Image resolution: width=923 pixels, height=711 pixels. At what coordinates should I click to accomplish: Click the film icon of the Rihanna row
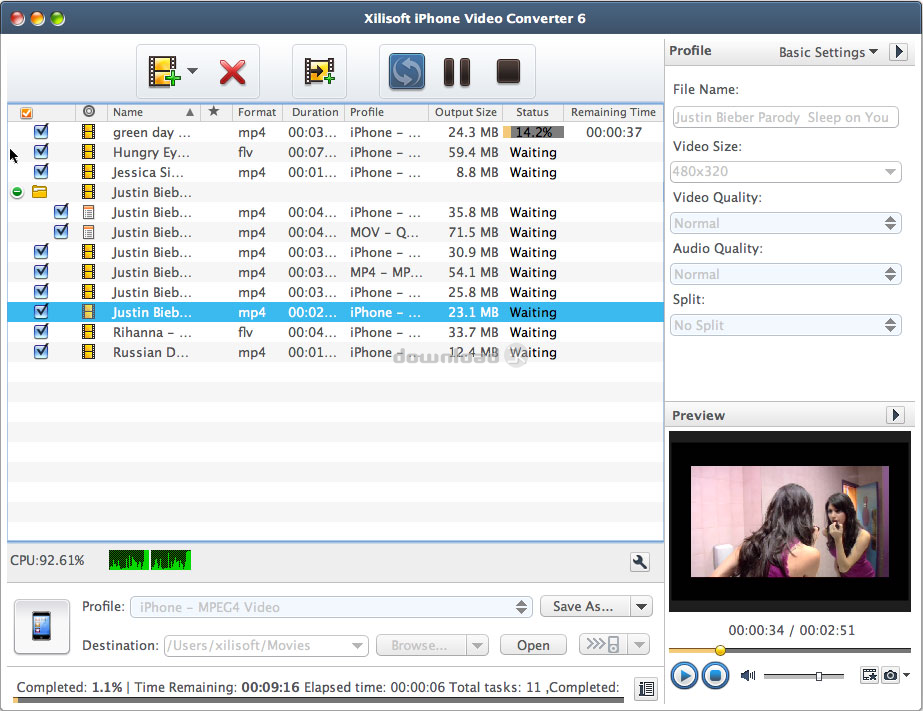(88, 332)
